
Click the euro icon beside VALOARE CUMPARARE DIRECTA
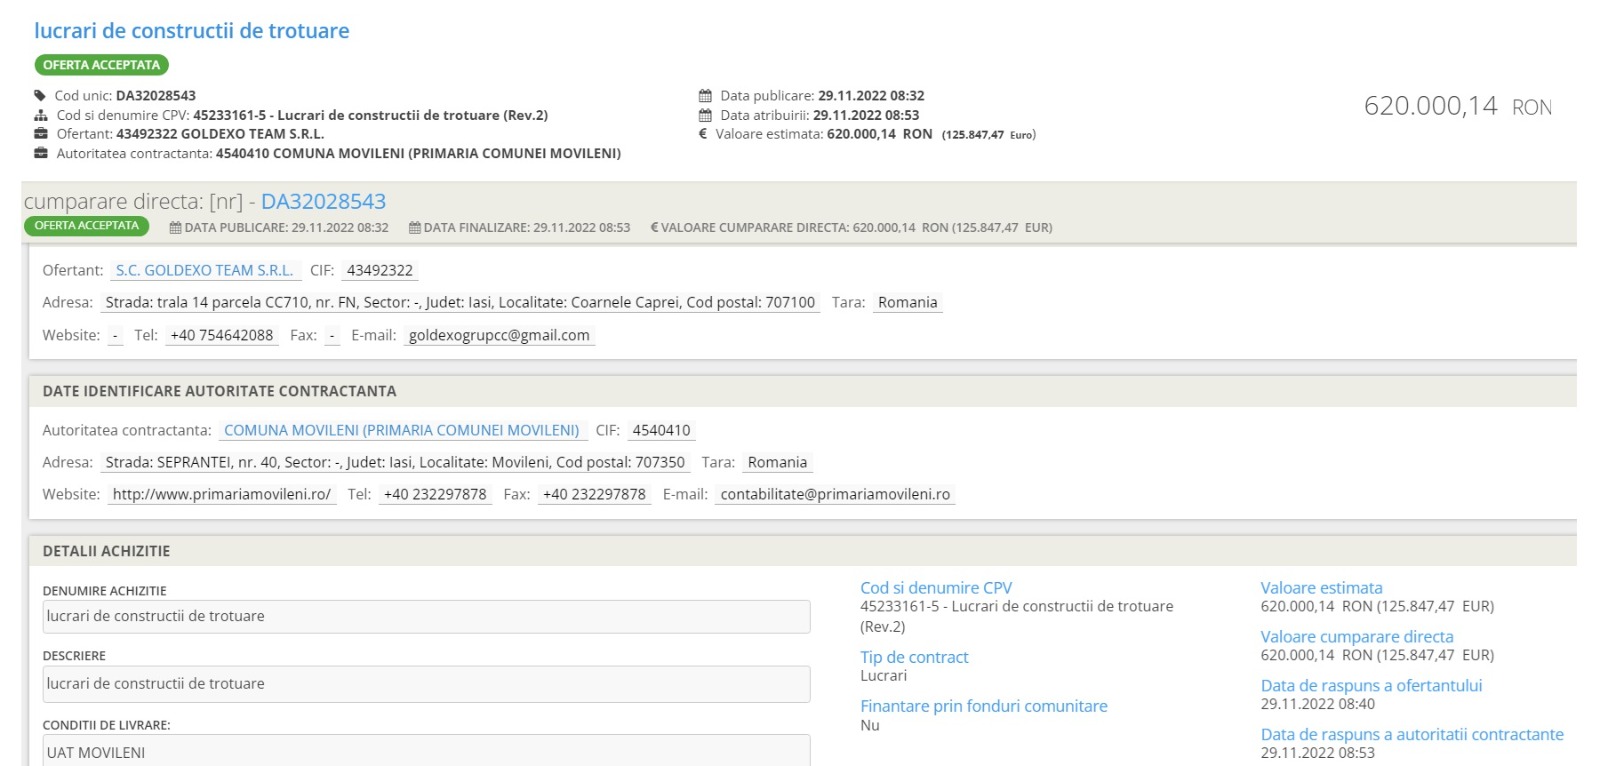[x=654, y=228]
